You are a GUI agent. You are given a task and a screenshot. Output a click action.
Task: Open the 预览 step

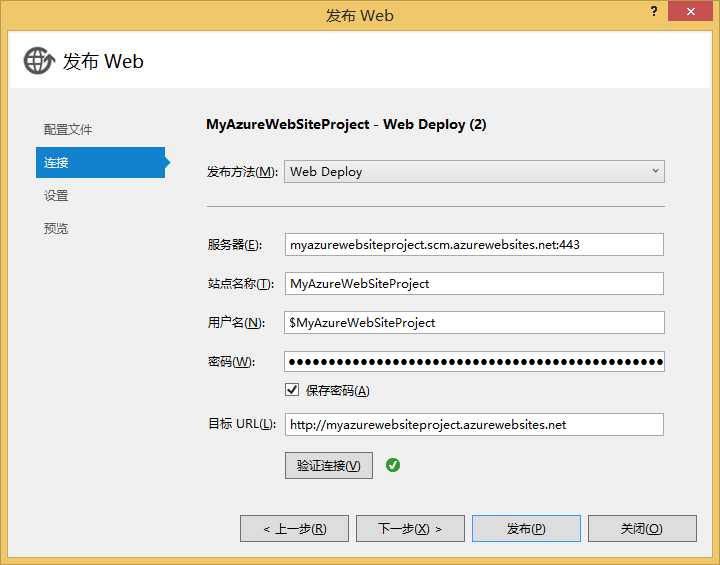(x=56, y=228)
